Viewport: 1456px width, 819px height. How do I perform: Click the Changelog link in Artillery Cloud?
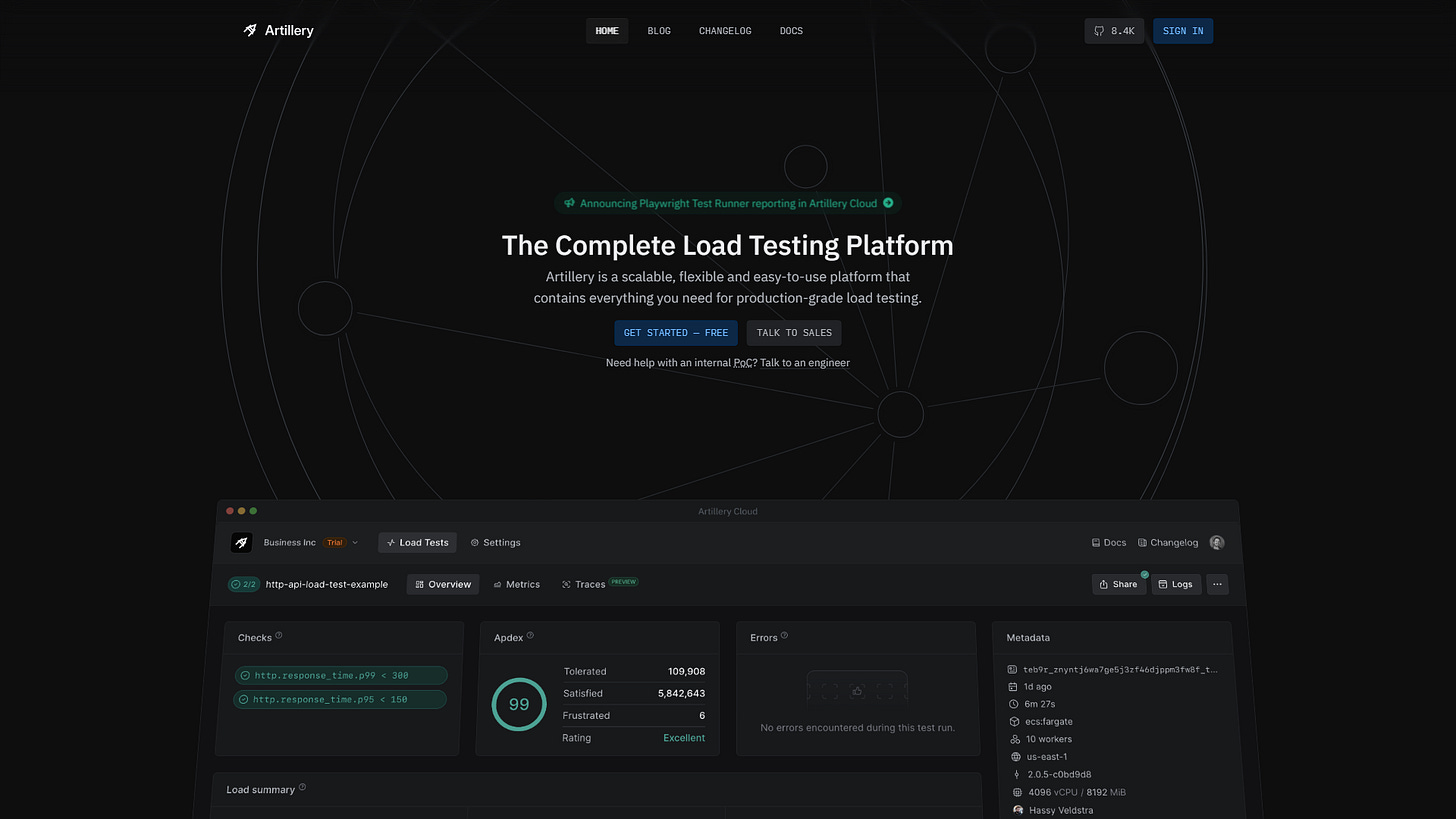tap(1168, 543)
